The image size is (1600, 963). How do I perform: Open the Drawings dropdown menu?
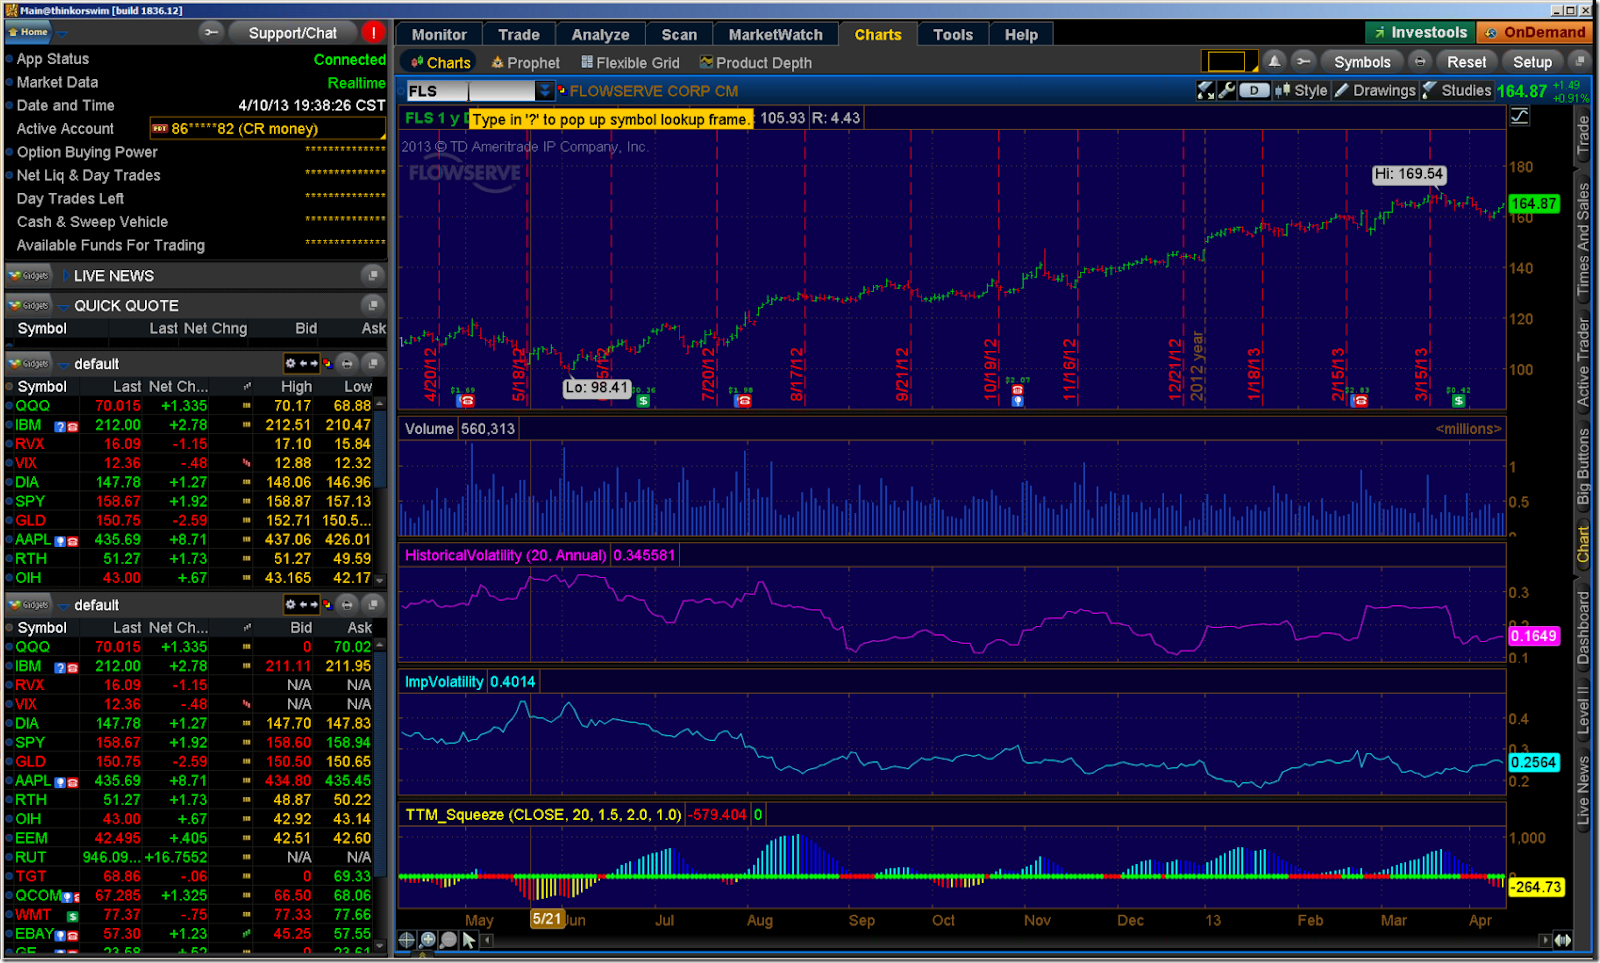click(1375, 90)
